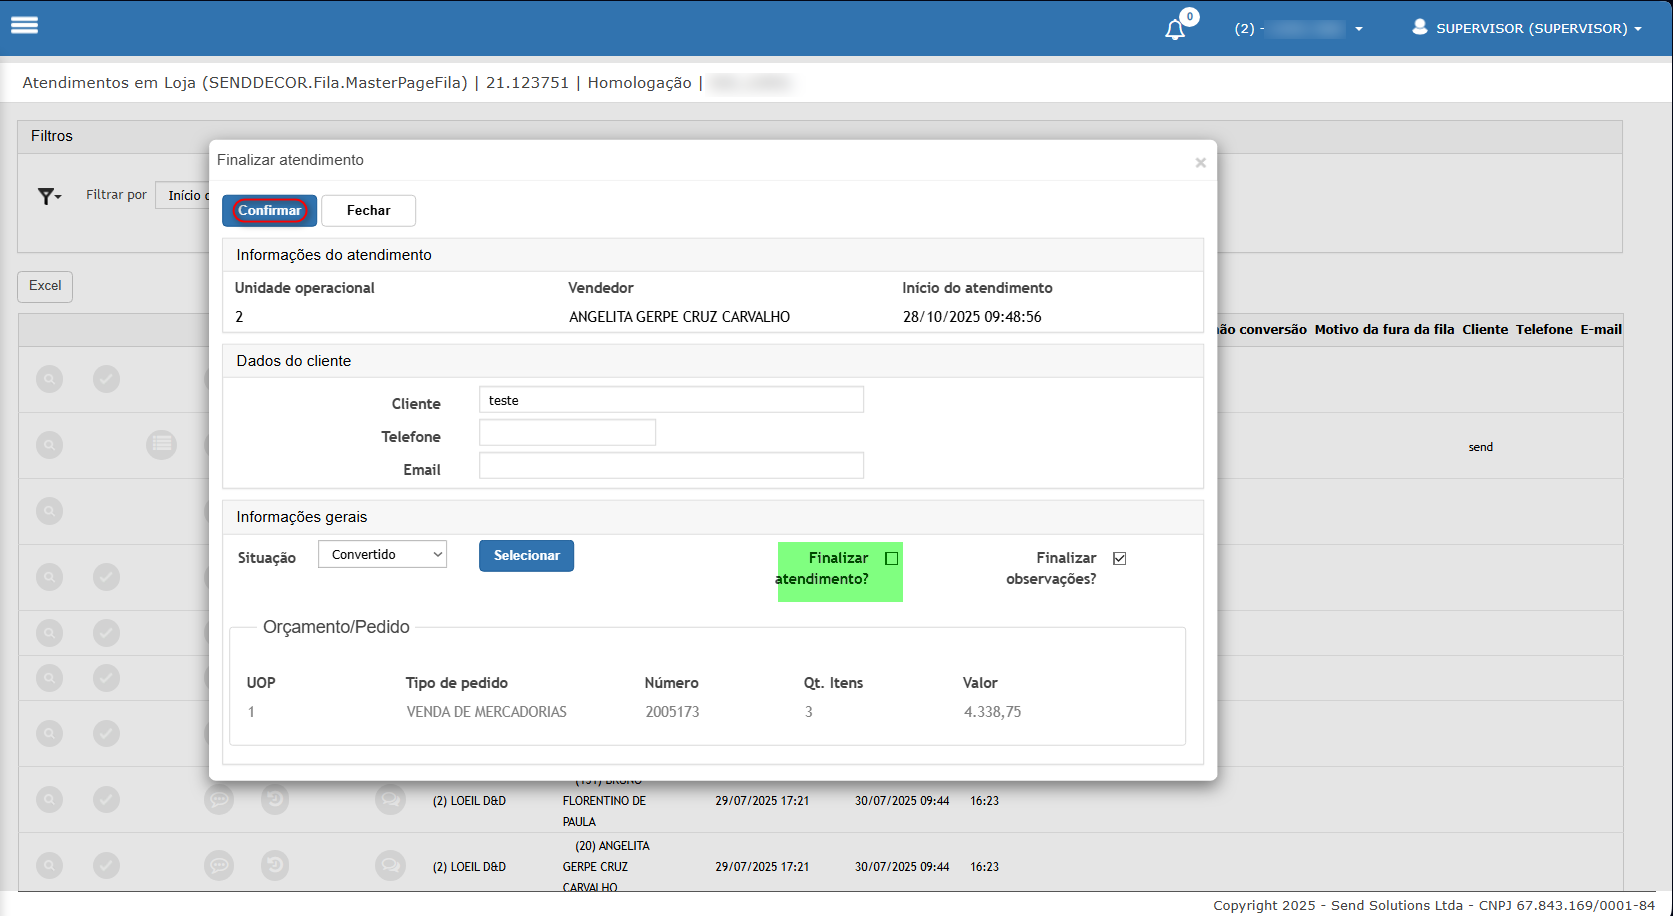1673x916 pixels.
Task: Click the notification bell icon
Action: point(1175,29)
